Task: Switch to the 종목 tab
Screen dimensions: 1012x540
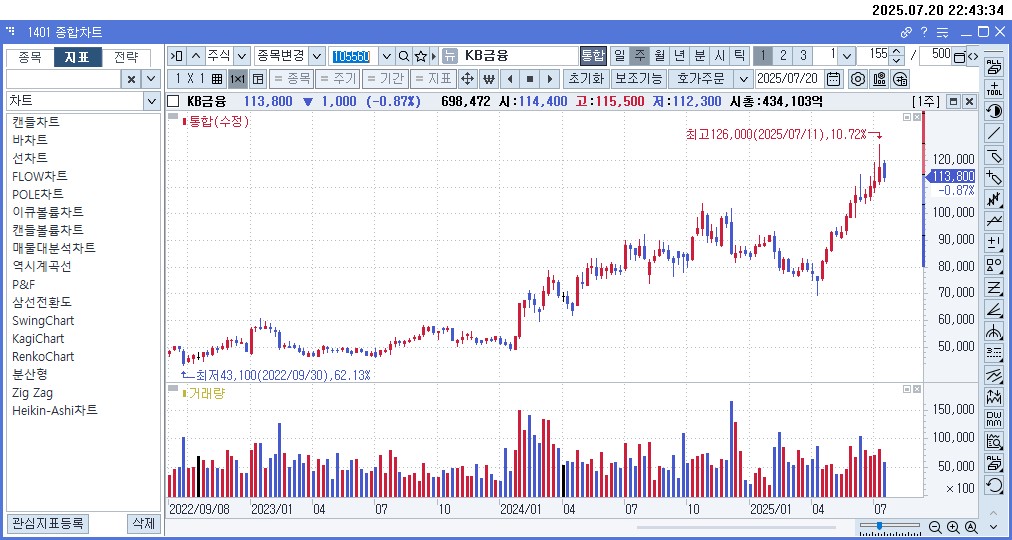Action: [30, 57]
